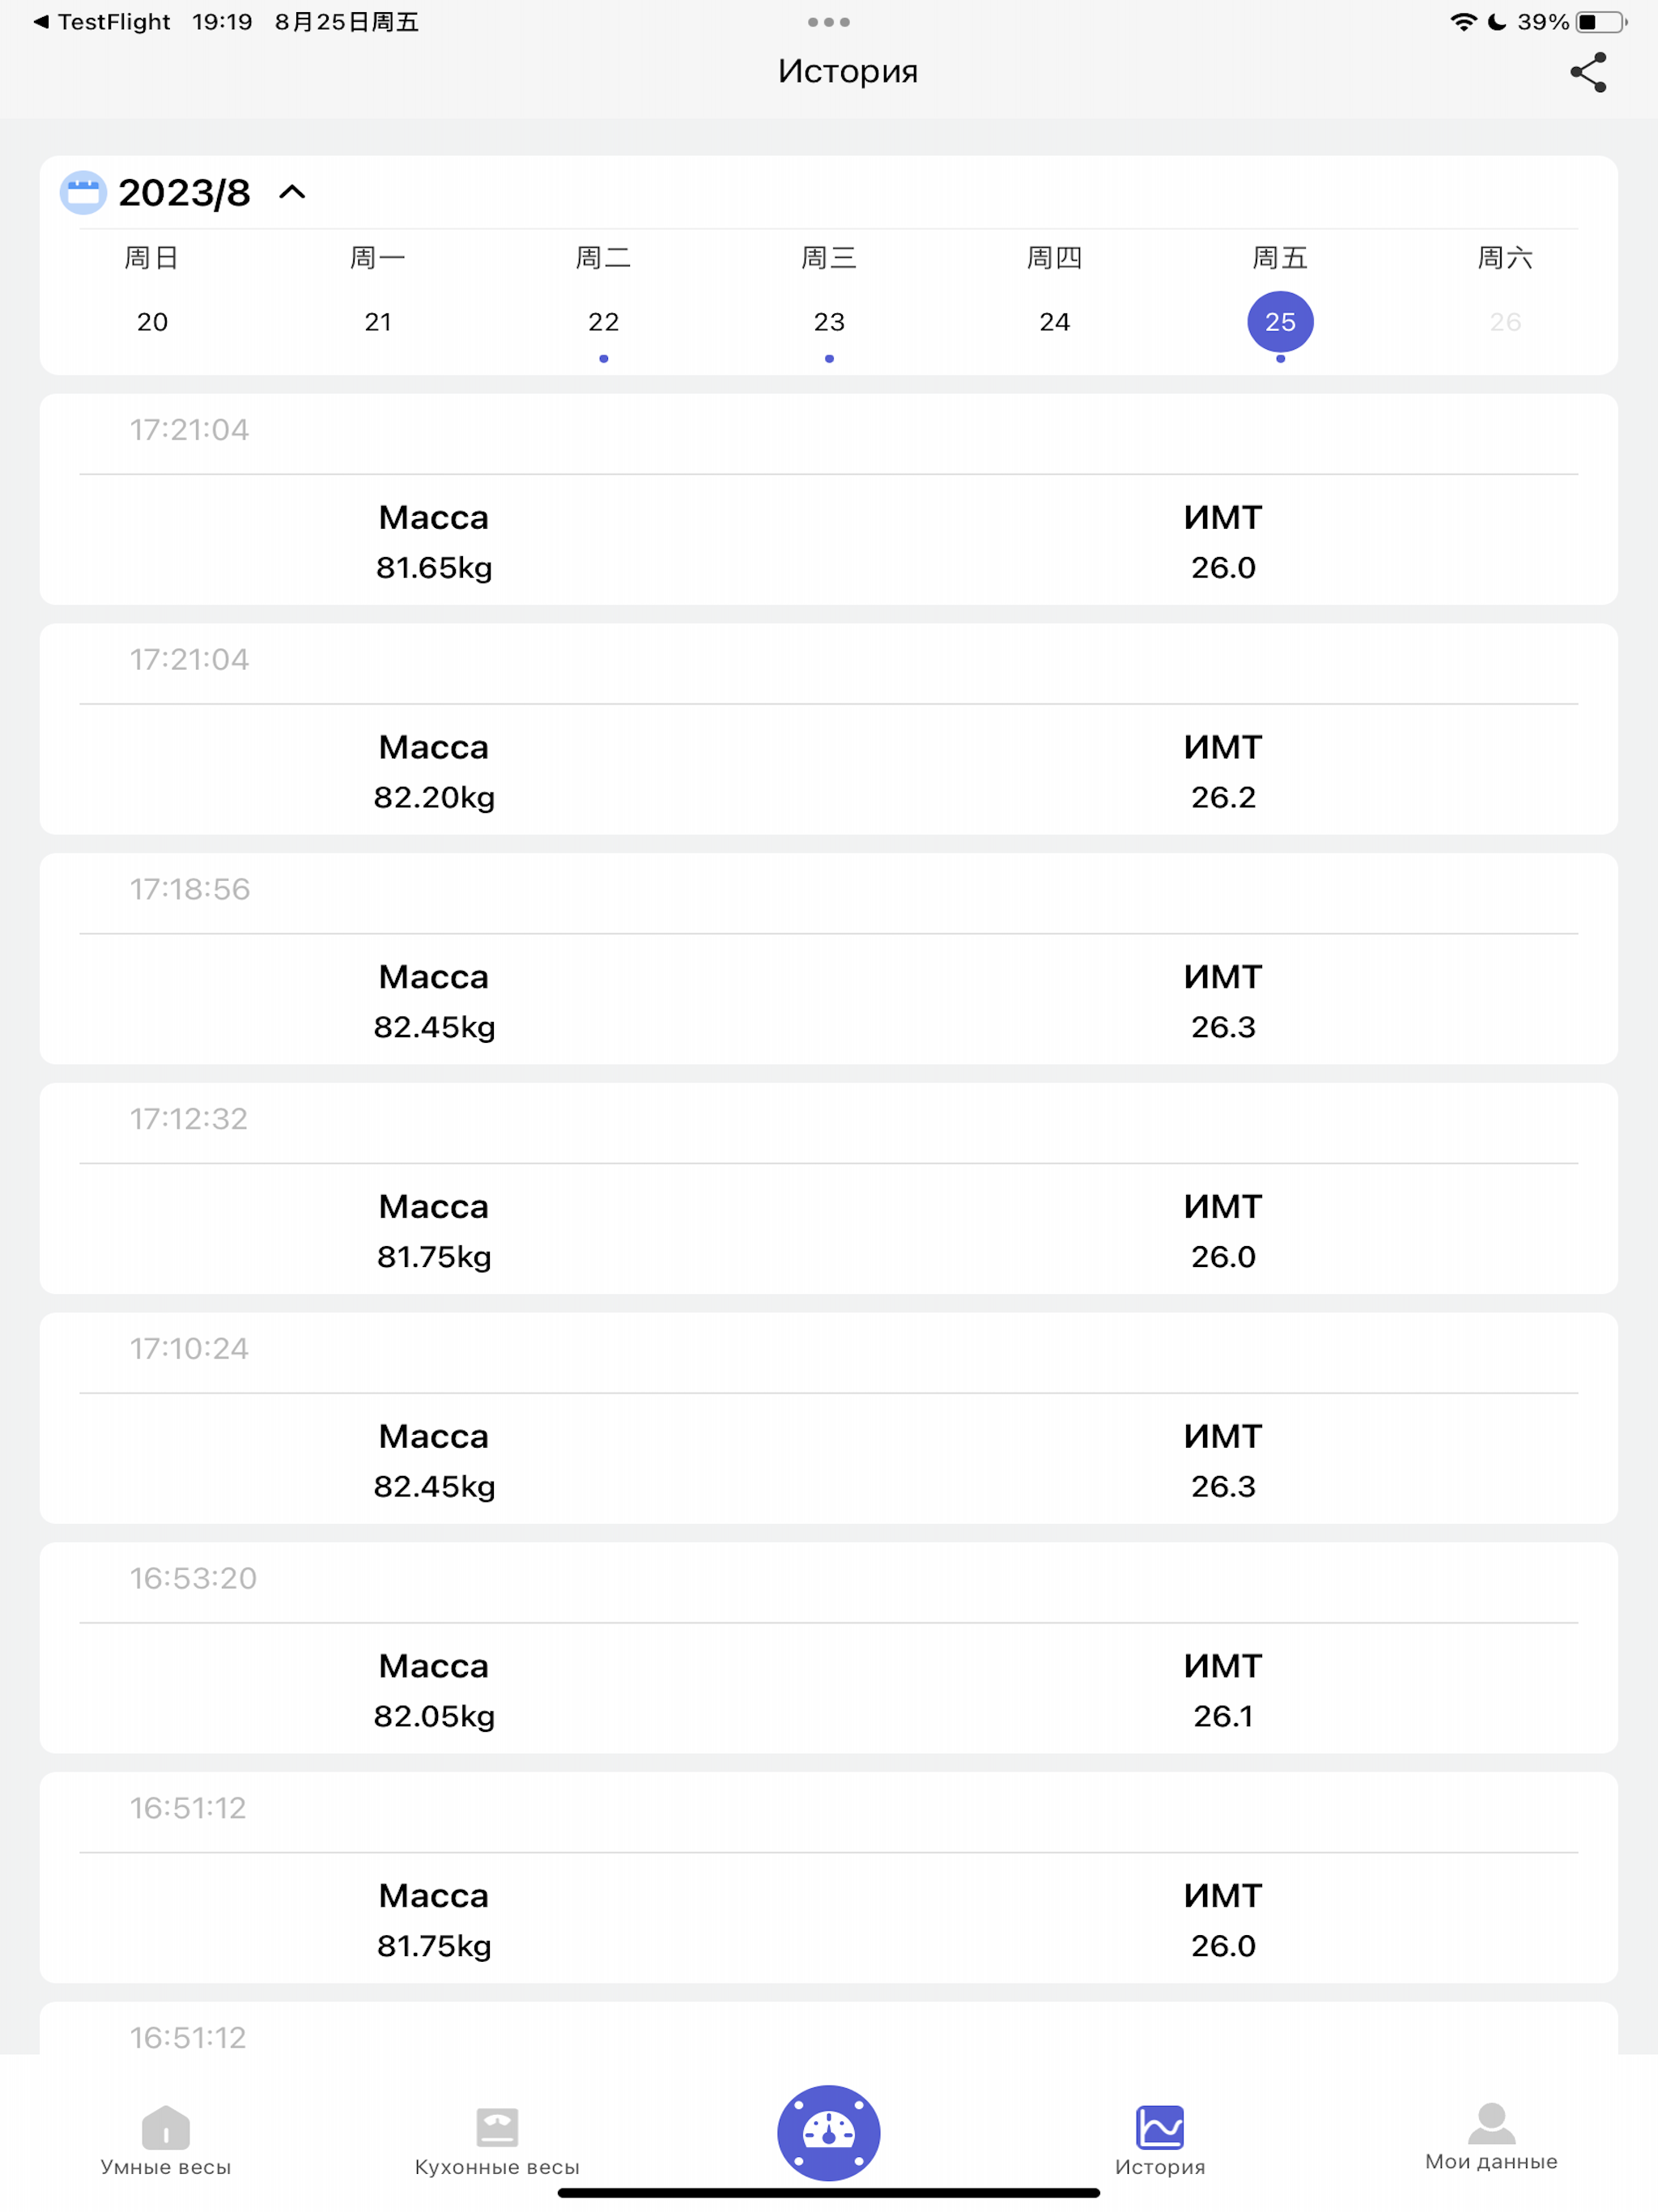This screenshot has height=2212, width=1658.
Task: Open the 17:12:32 record with 81.75kg
Action: click(x=829, y=1189)
